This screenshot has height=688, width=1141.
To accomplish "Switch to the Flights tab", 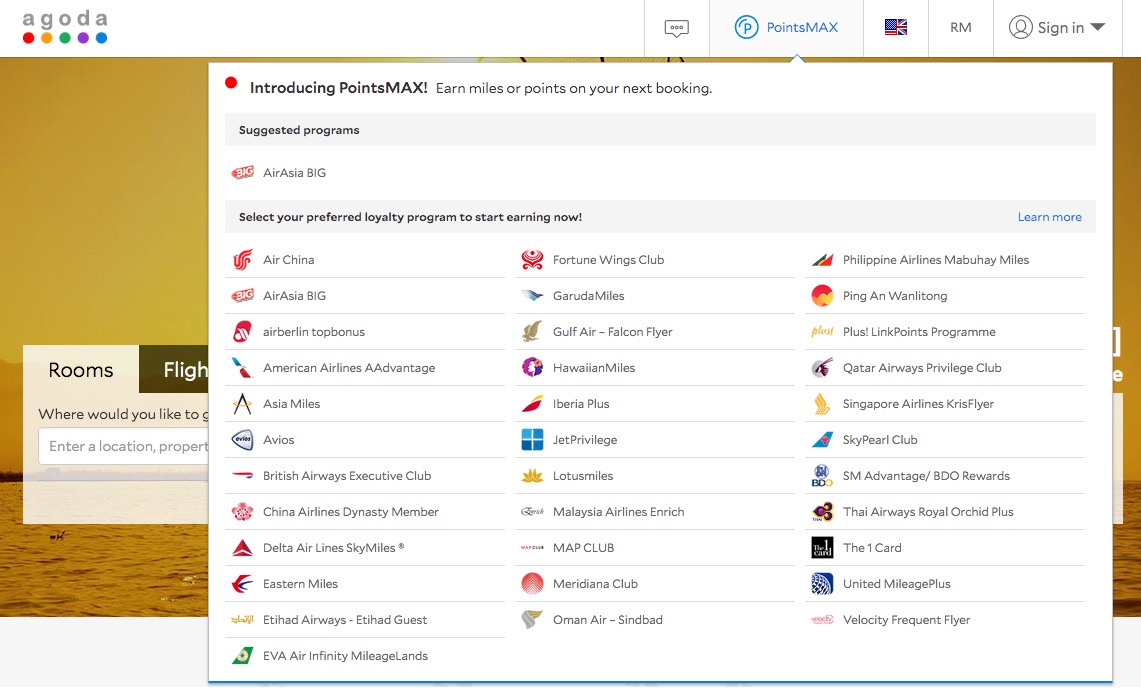I will tap(175, 370).
